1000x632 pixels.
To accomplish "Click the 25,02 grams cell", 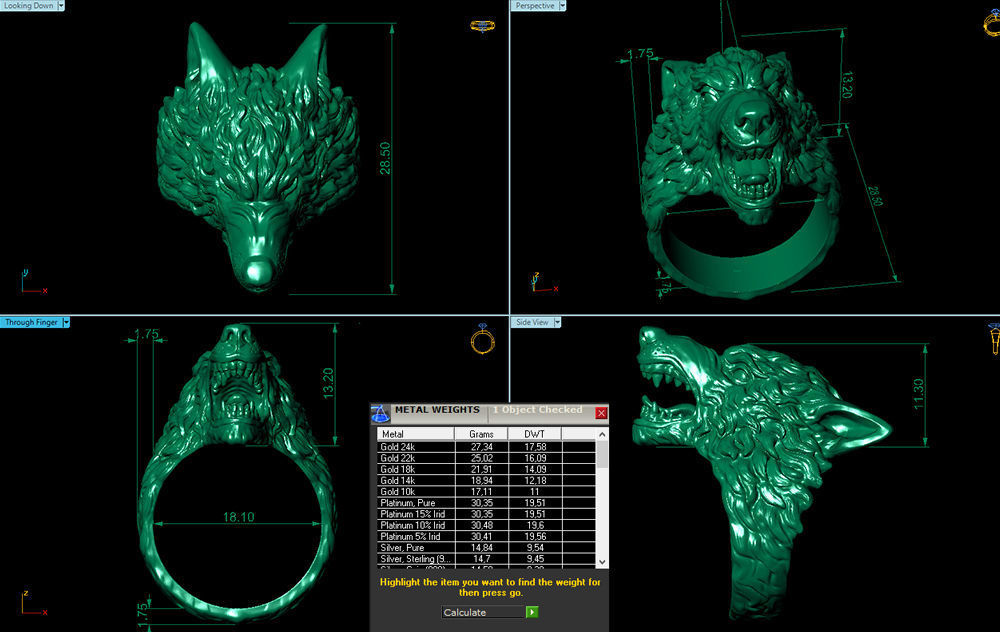I will tap(482, 458).
